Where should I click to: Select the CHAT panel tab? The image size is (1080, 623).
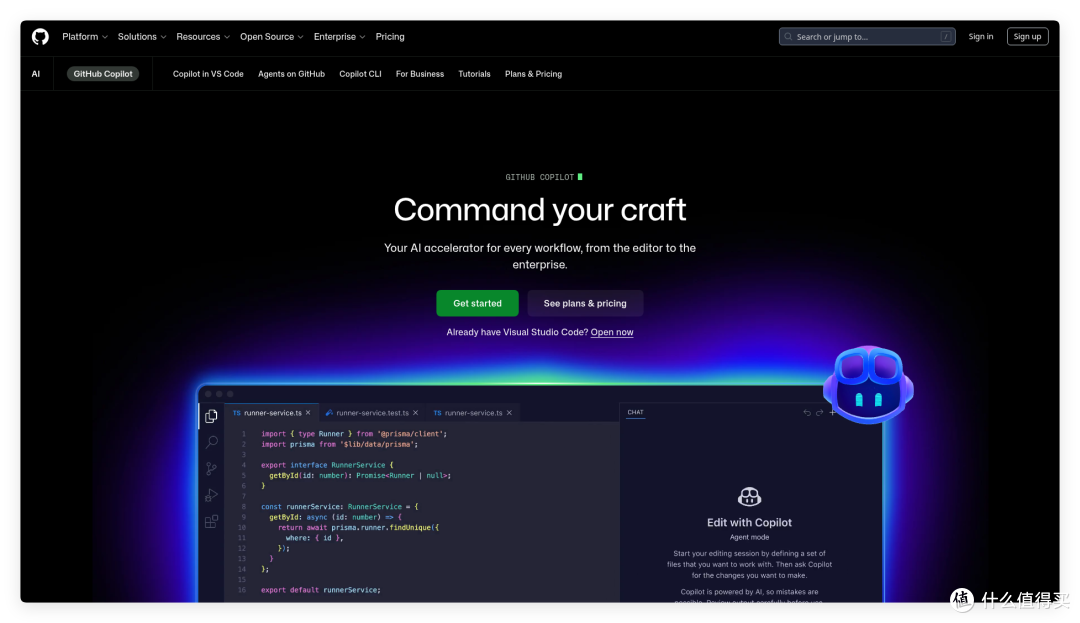[635, 412]
